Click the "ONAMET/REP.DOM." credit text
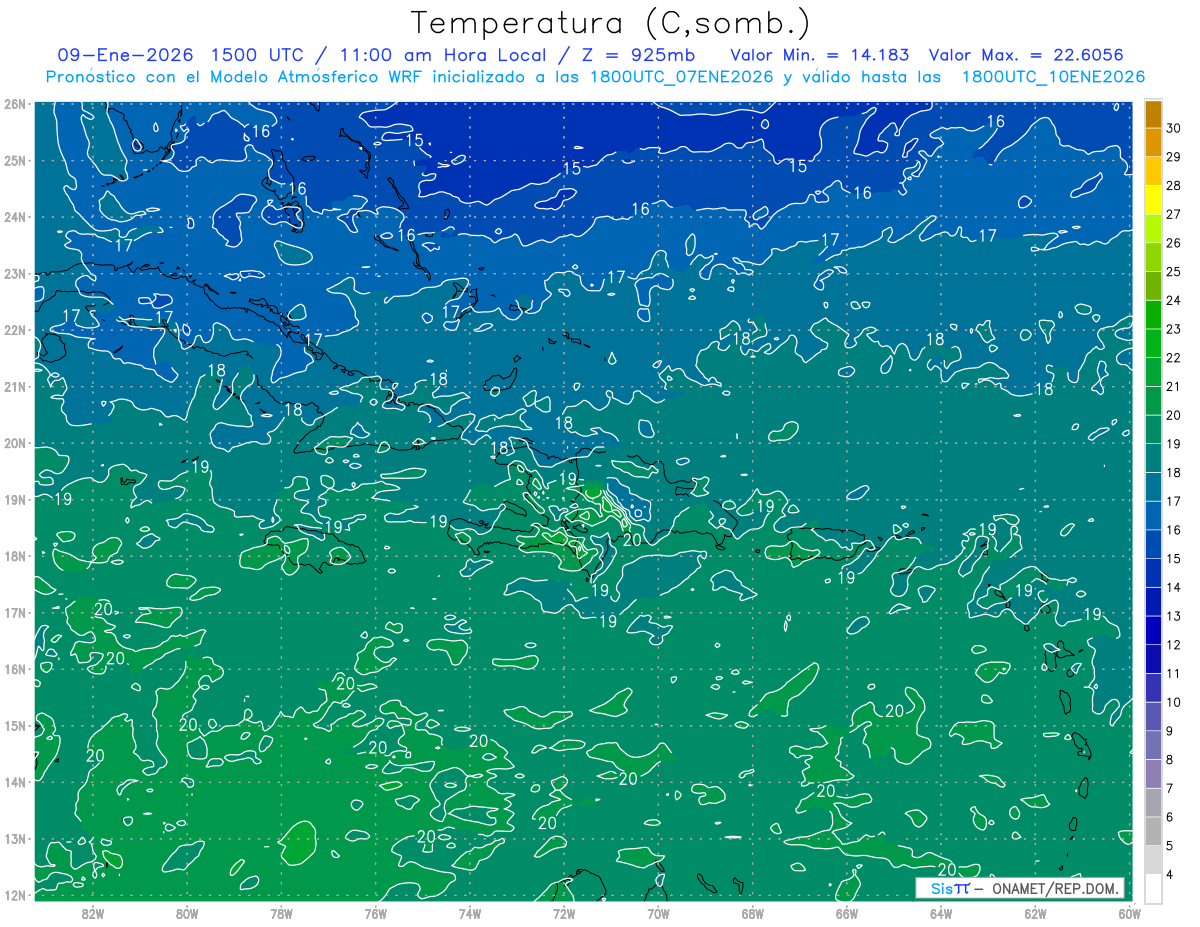Viewport: 1200px width, 927px height. click(1054, 888)
